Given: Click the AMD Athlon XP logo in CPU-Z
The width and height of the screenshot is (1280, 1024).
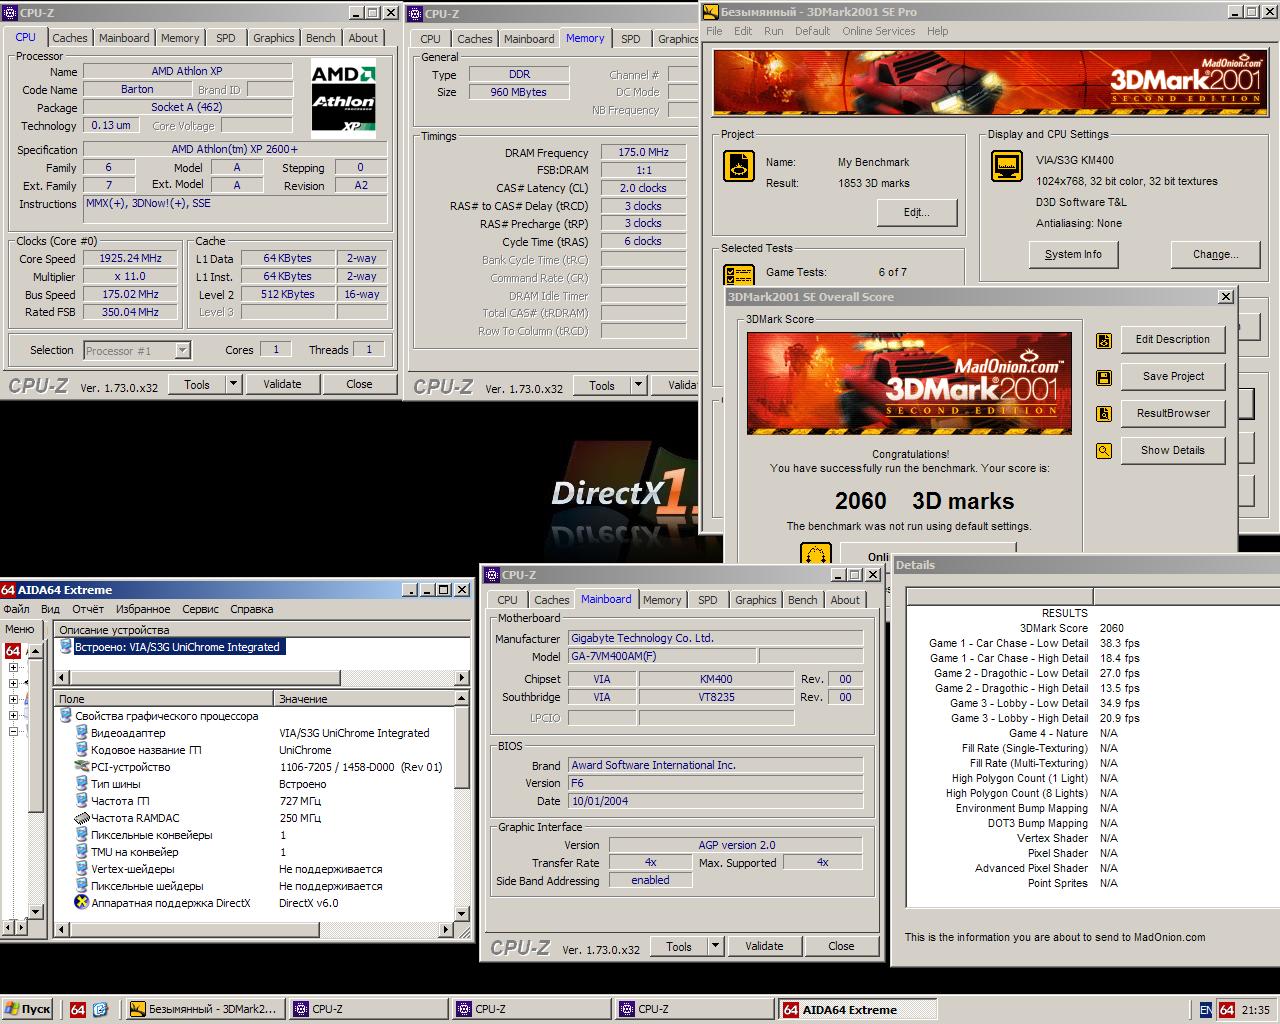Looking at the screenshot, I should coord(344,99).
